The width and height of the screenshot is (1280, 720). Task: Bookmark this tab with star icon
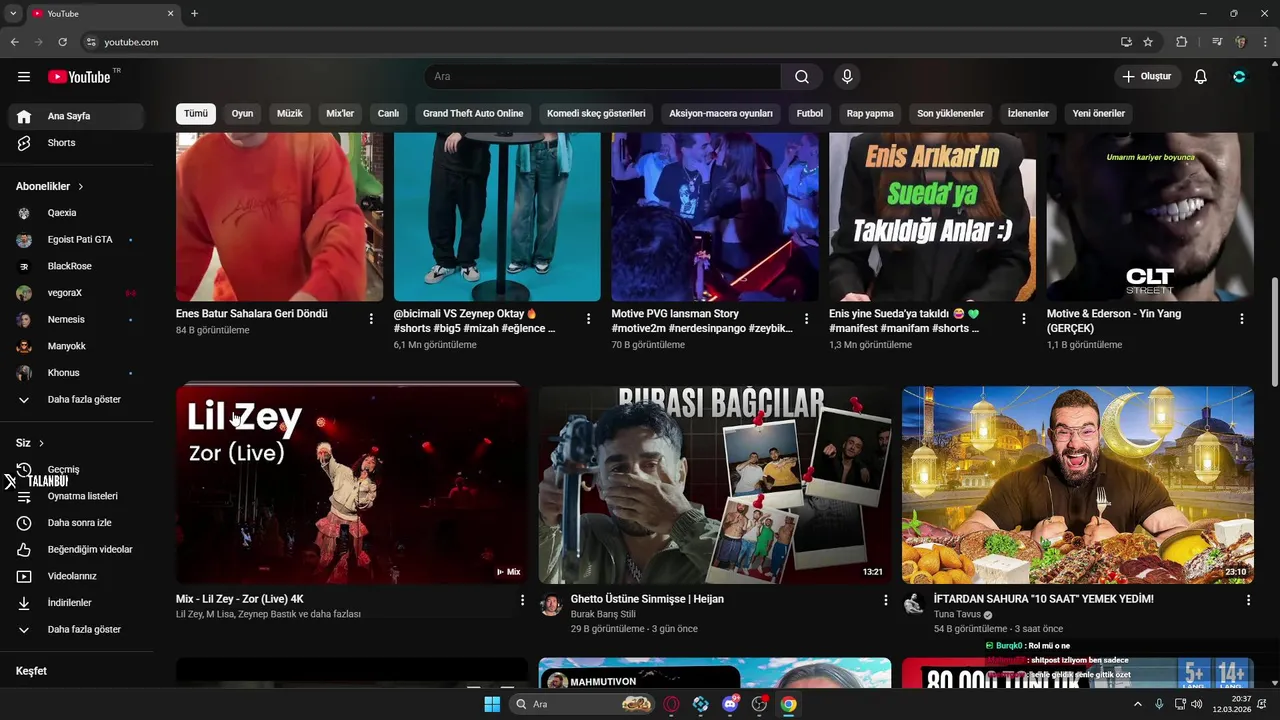click(1148, 42)
